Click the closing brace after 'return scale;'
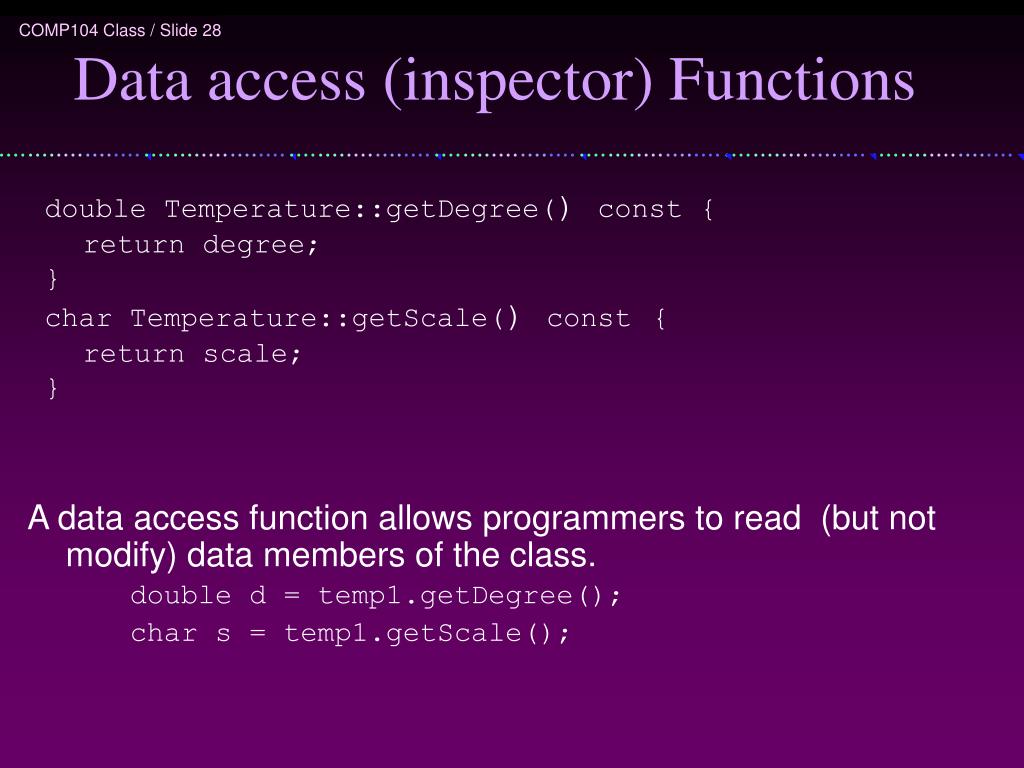The width and height of the screenshot is (1024, 768). [x=53, y=389]
